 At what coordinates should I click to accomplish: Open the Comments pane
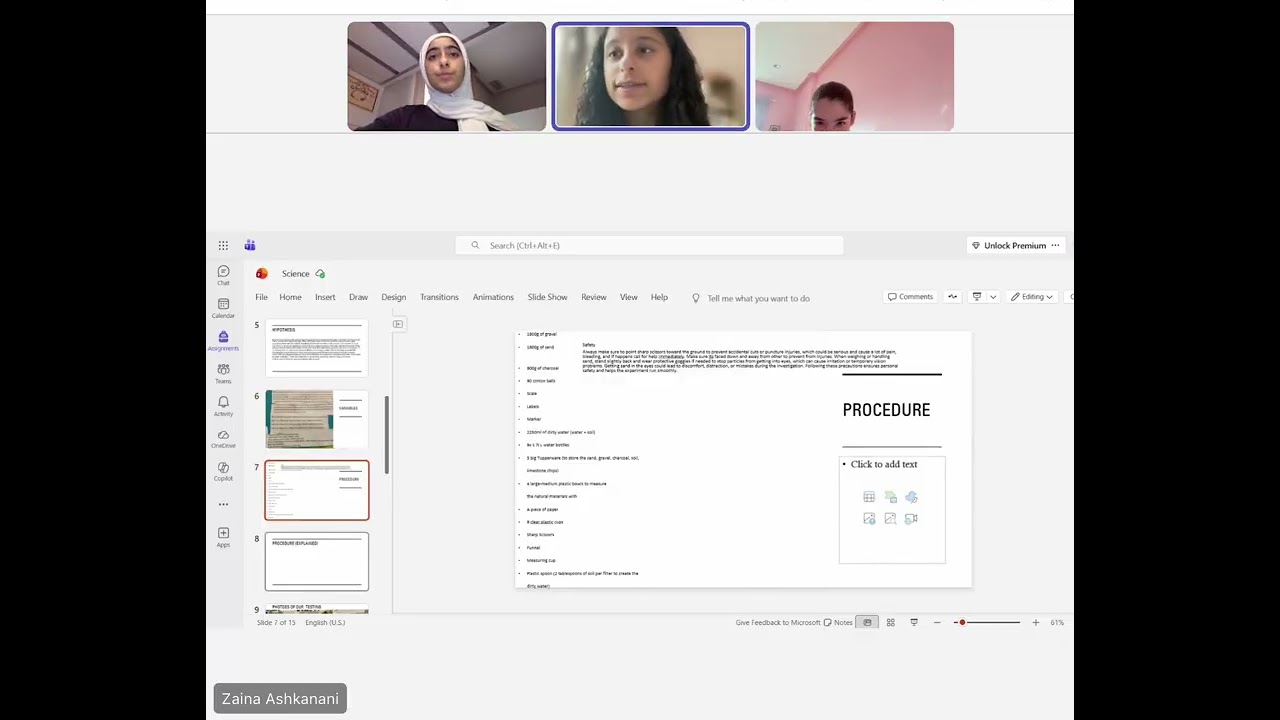click(910, 297)
